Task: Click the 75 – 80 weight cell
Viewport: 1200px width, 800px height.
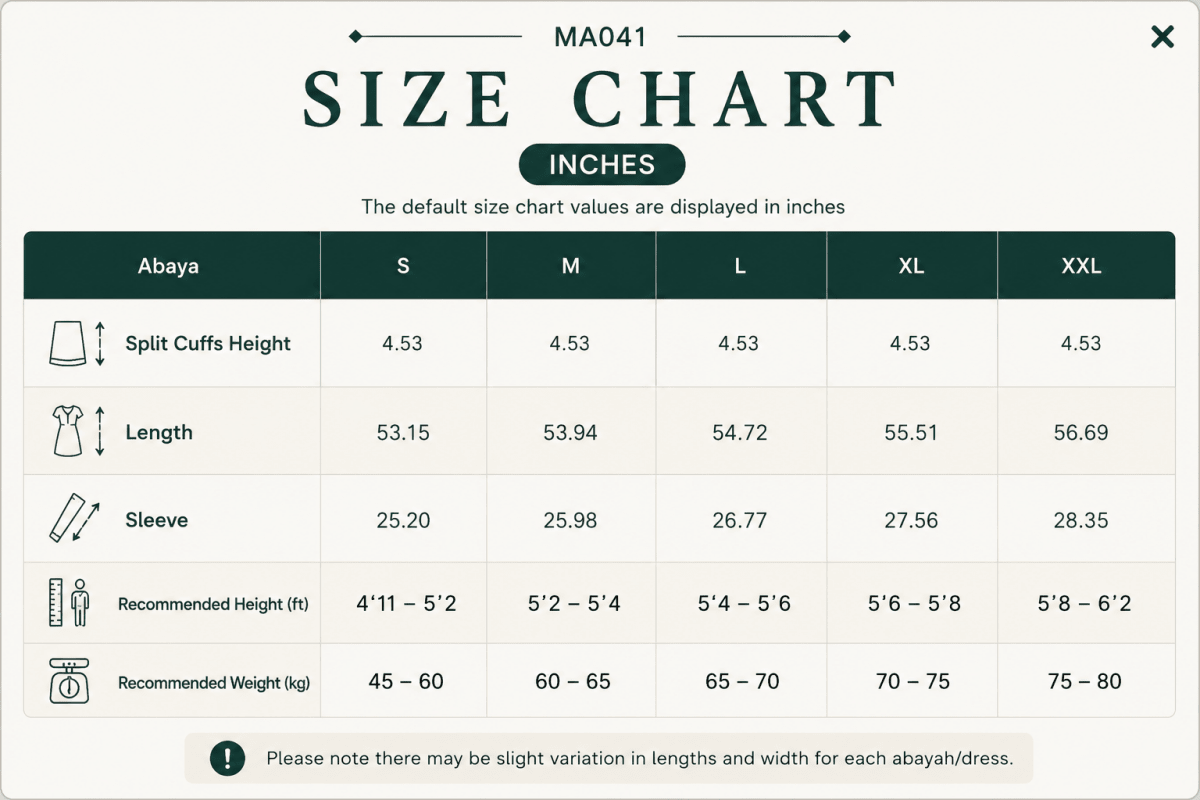Action: 1085,682
